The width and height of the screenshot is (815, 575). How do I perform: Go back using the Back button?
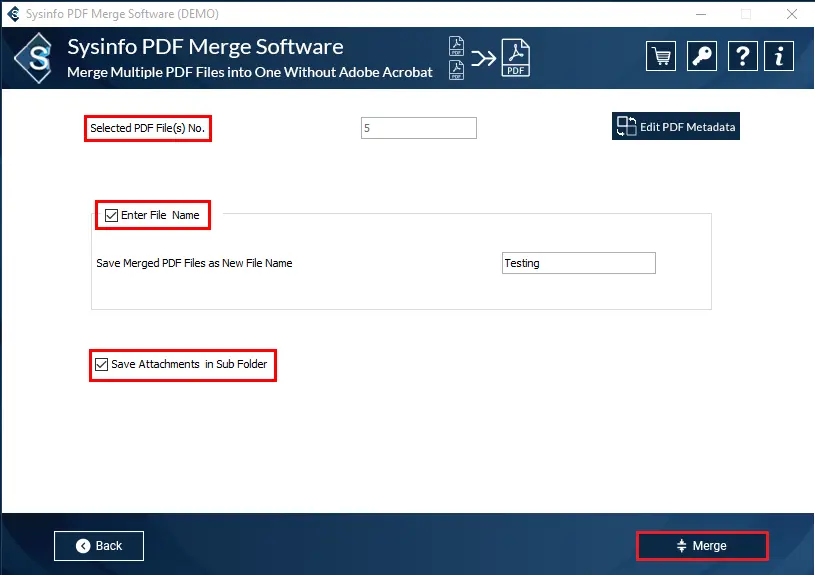pos(99,546)
